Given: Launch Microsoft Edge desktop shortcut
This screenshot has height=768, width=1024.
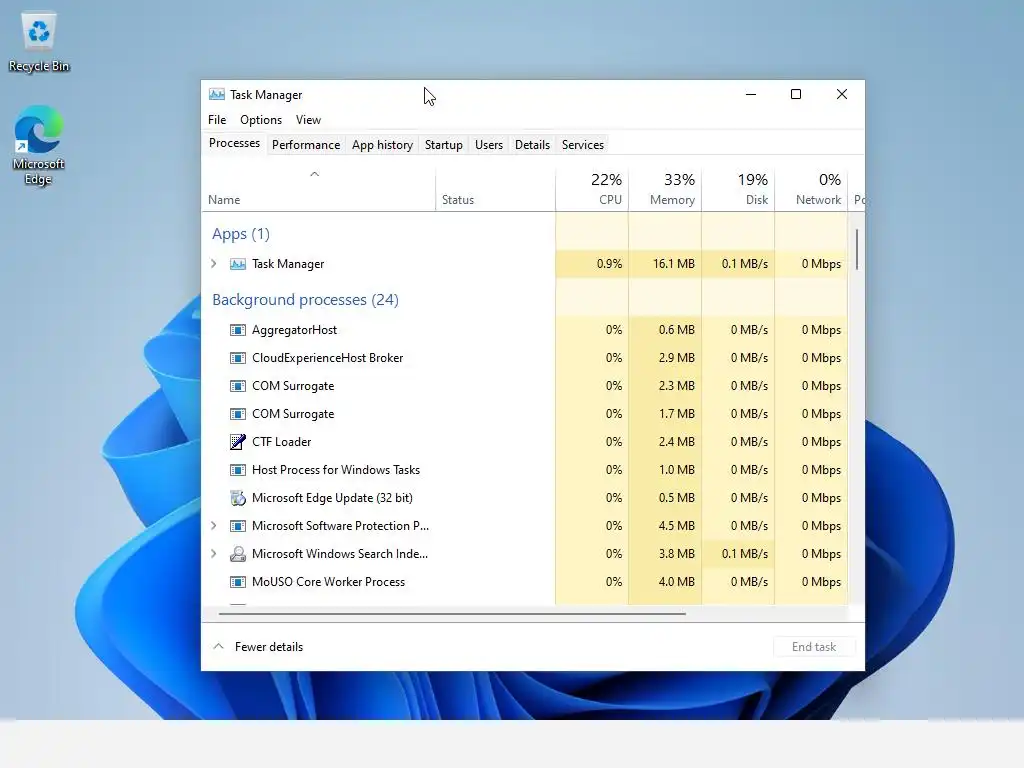Looking at the screenshot, I should 39,146.
